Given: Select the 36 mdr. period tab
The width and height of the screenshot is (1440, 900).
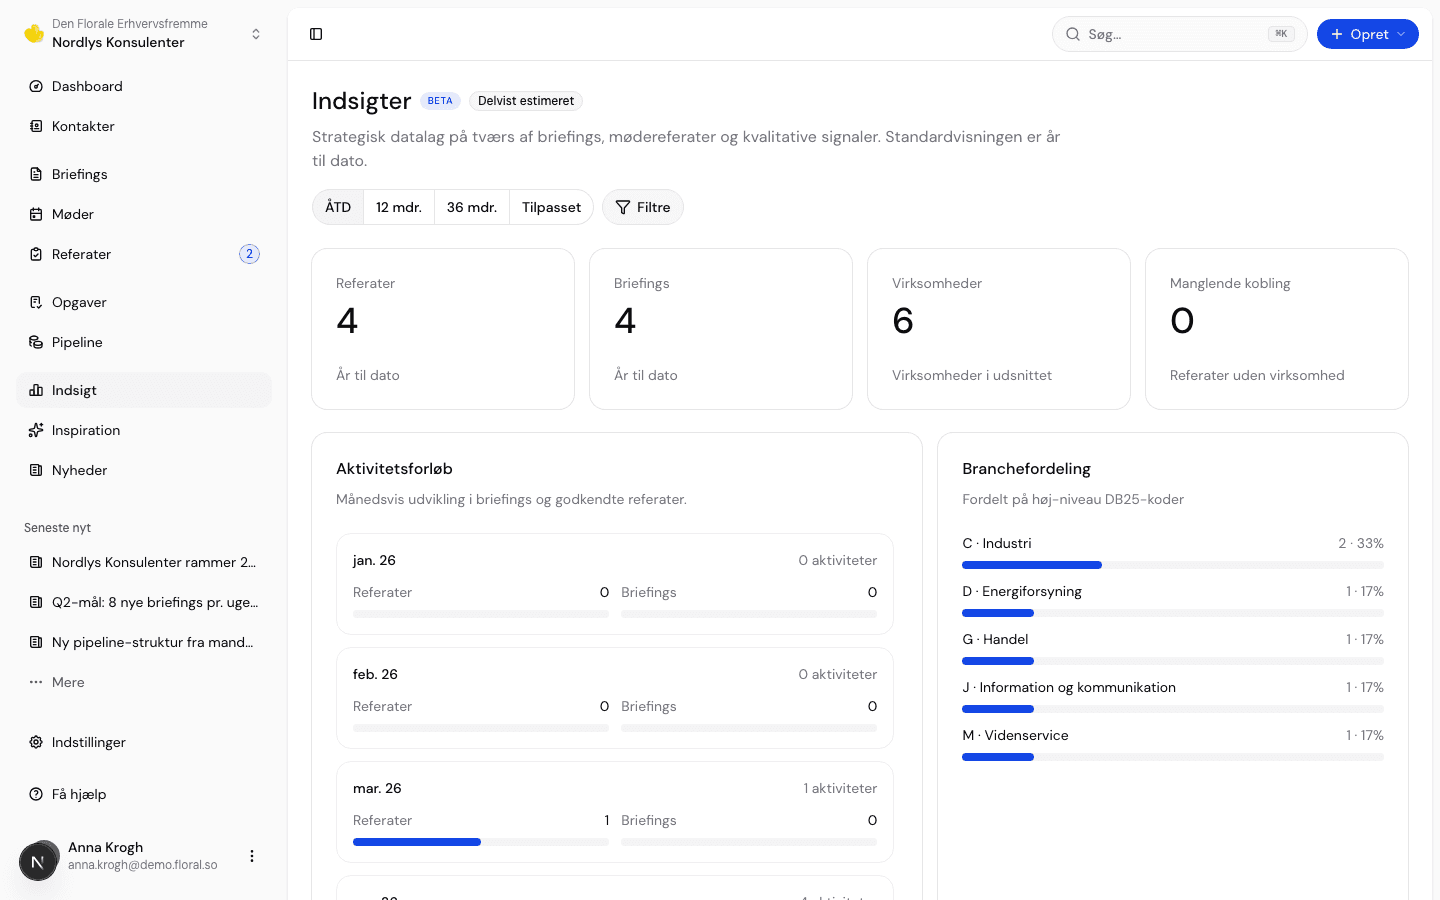Looking at the screenshot, I should pyautogui.click(x=472, y=207).
